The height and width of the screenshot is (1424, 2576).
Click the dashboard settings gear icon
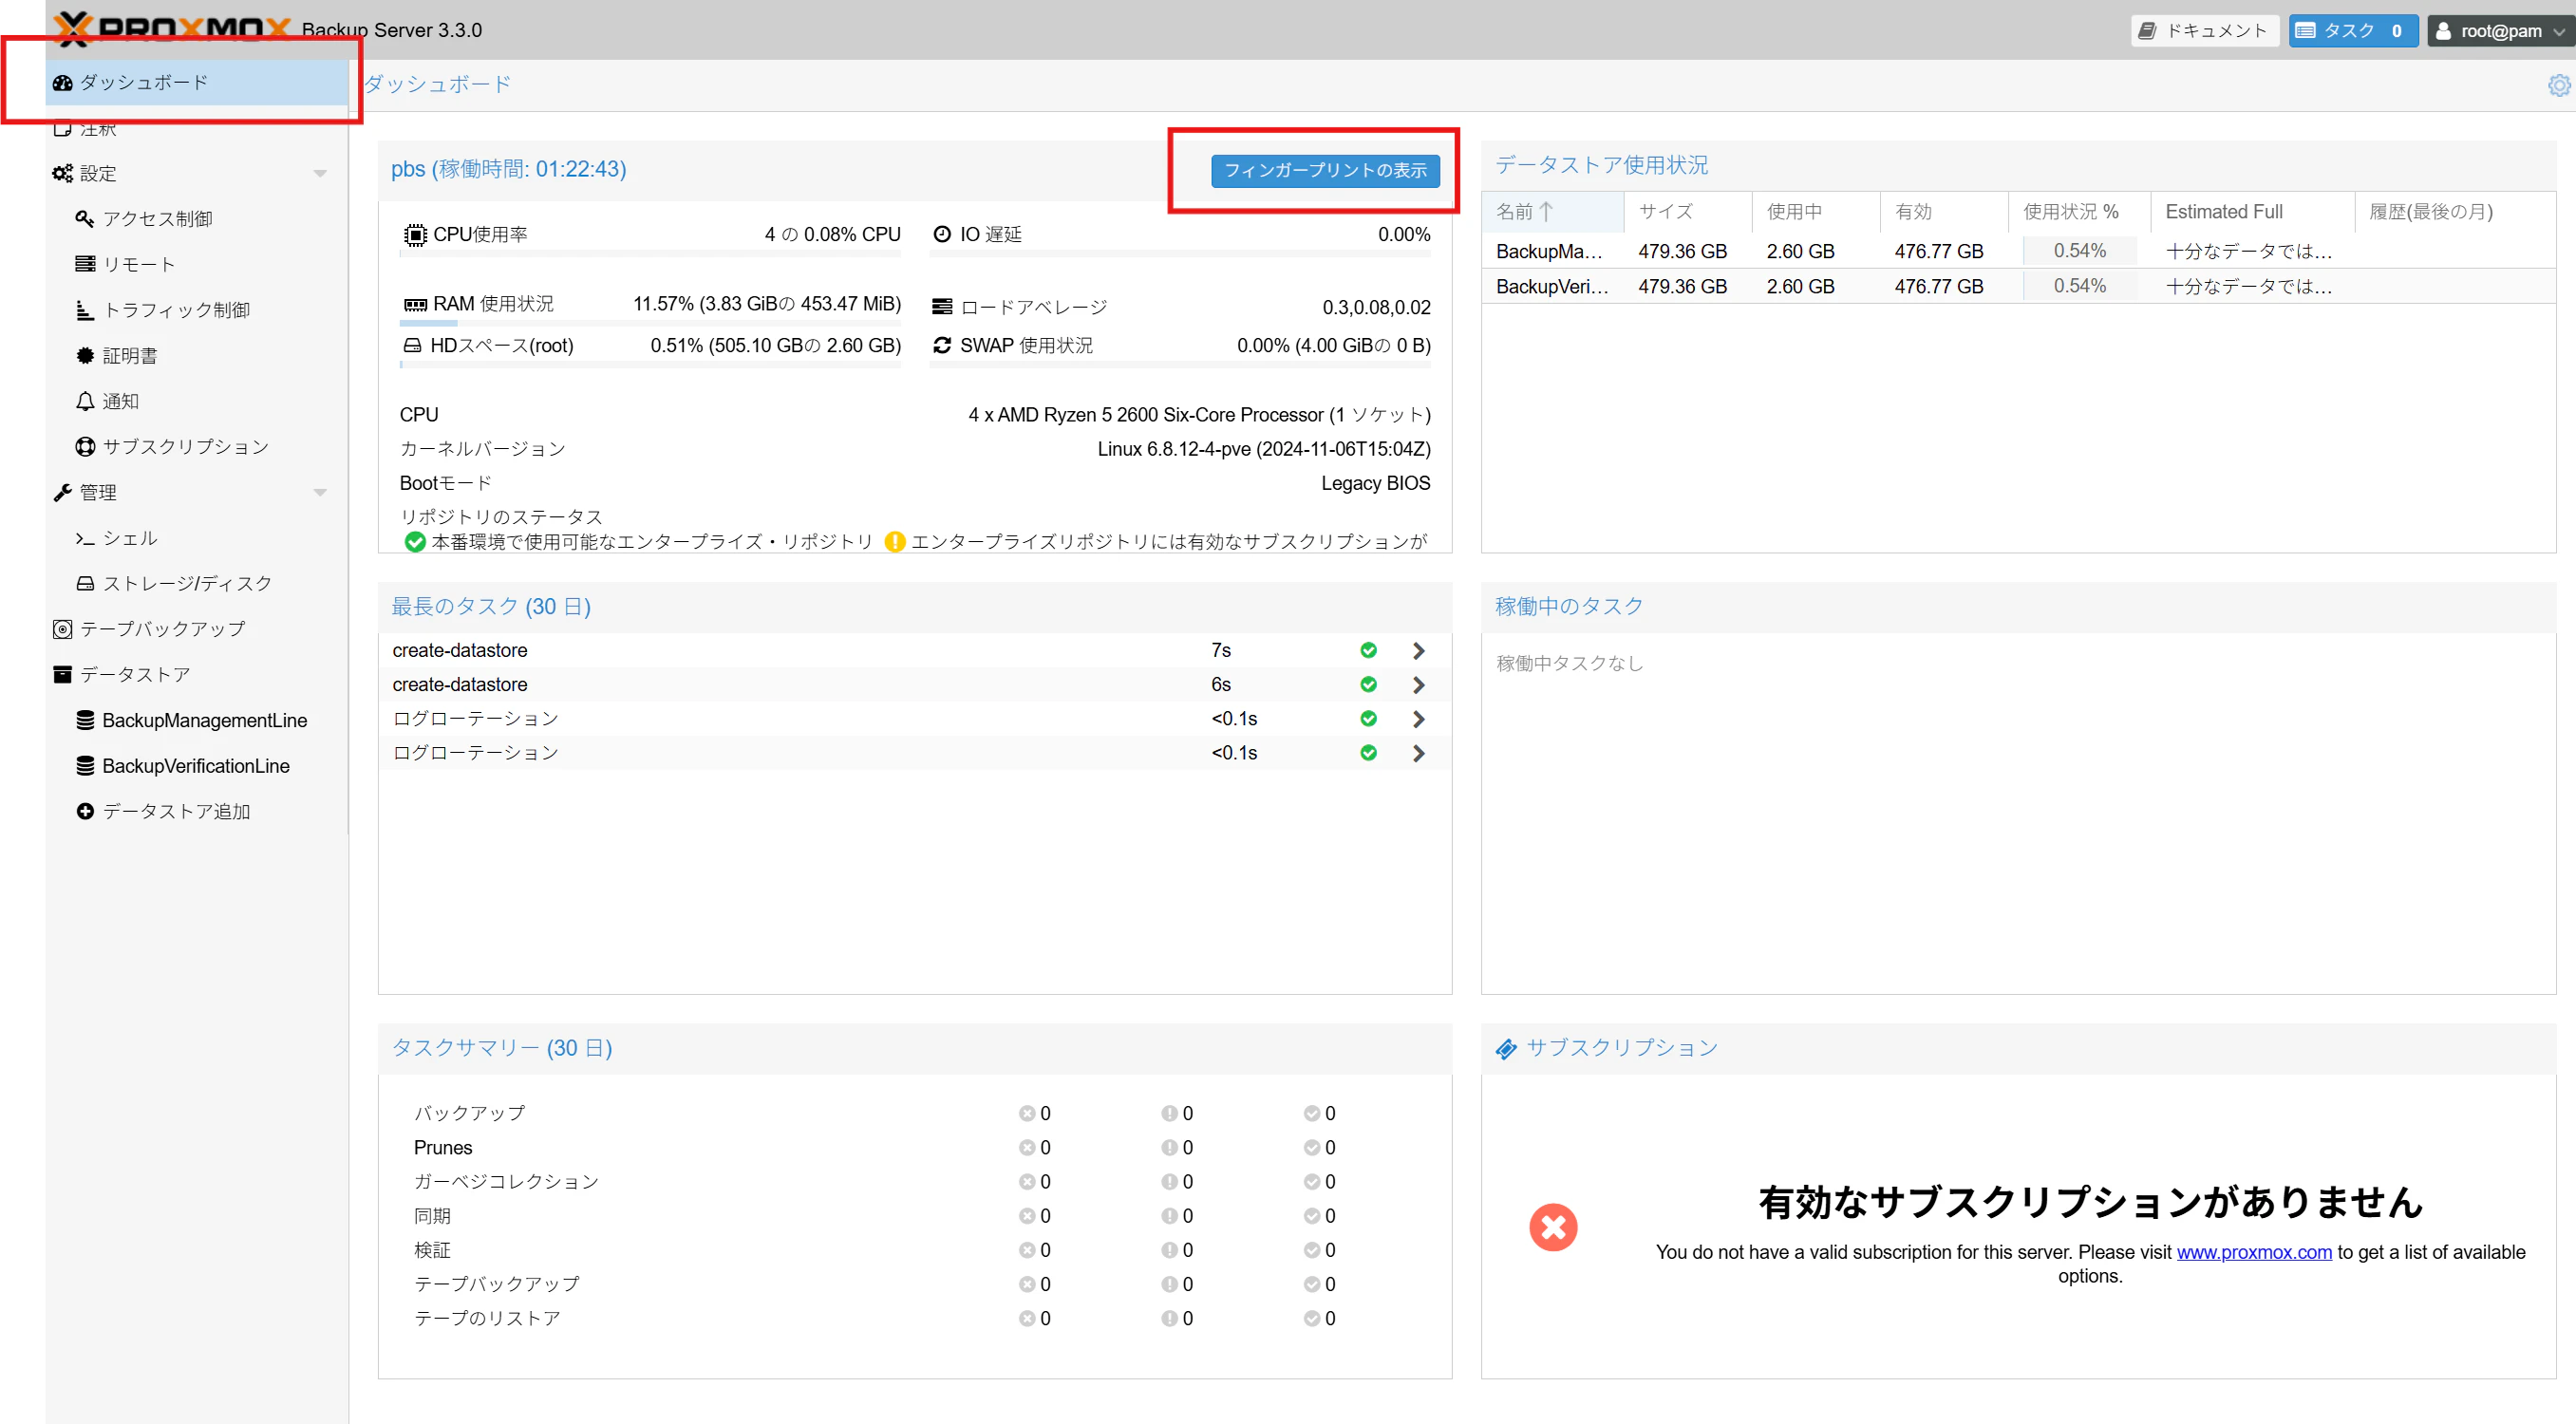pyautogui.click(x=2559, y=85)
